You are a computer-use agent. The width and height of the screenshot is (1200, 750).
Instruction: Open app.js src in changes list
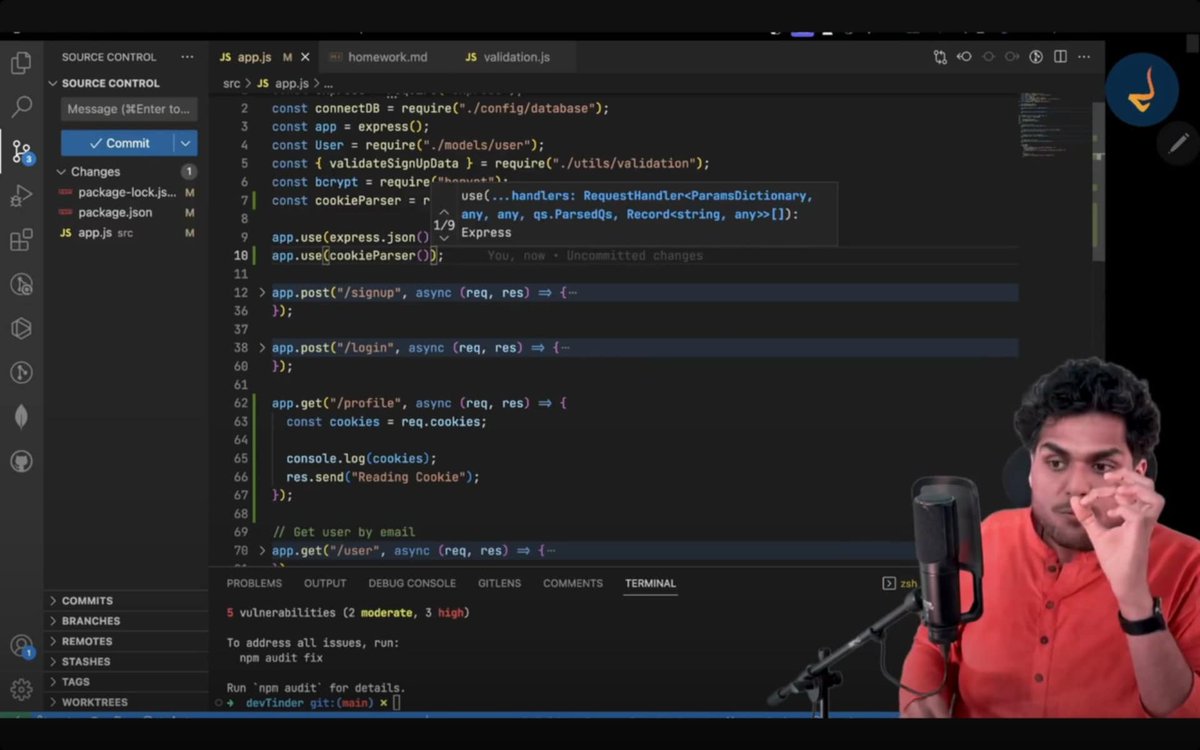(x=125, y=232)
